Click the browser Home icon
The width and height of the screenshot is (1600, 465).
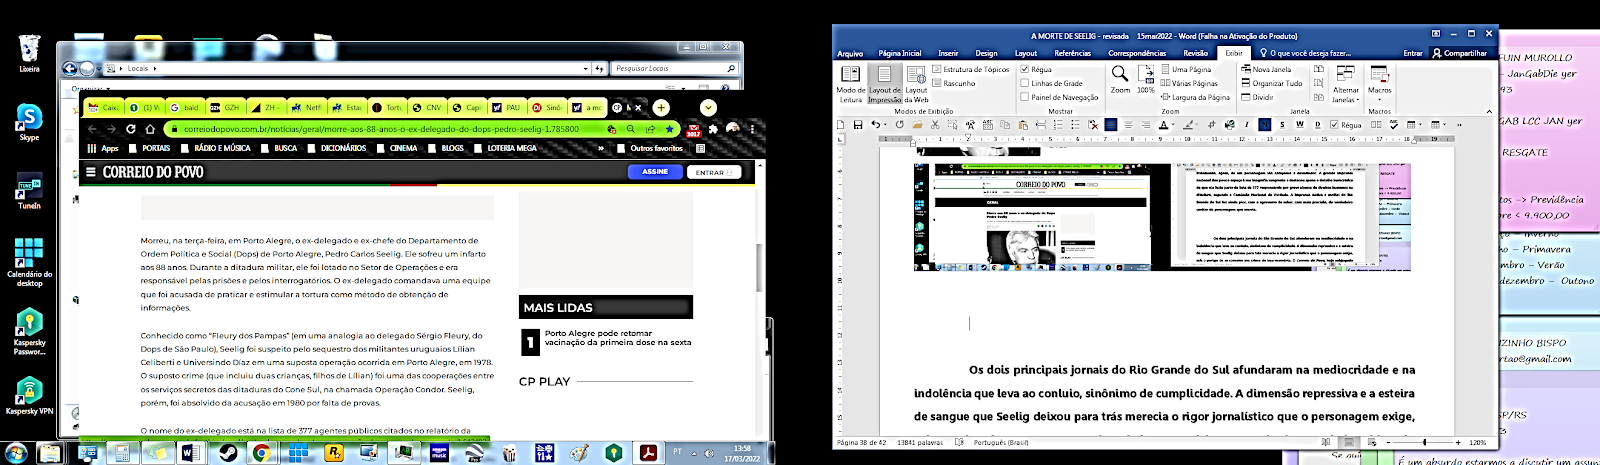150,129
